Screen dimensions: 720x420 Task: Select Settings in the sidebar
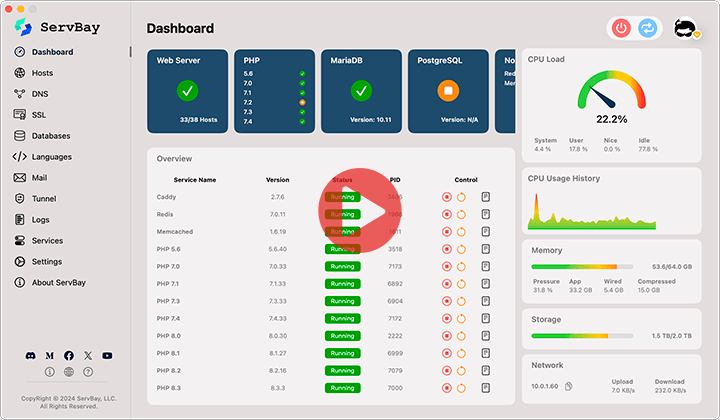click(x=46, y=262)
